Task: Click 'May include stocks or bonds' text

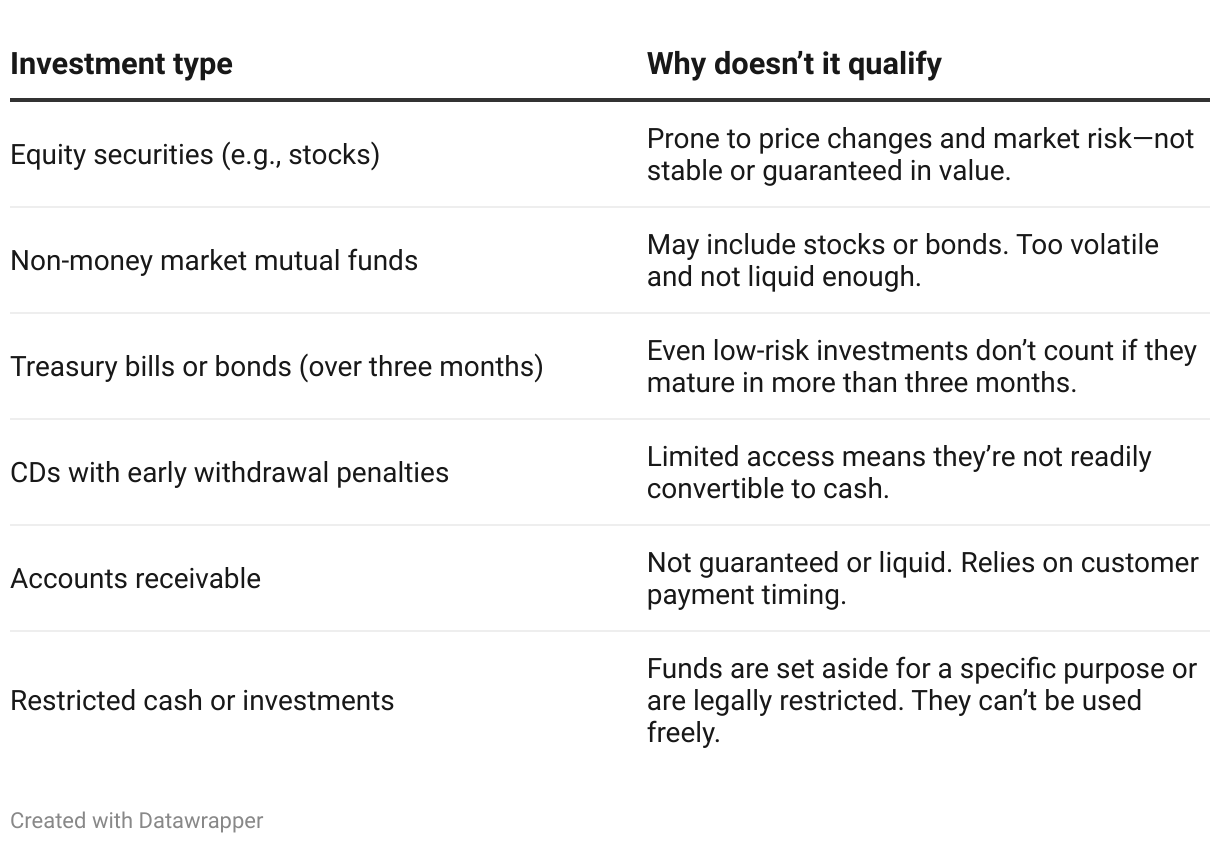Action: tap(902, 245)
